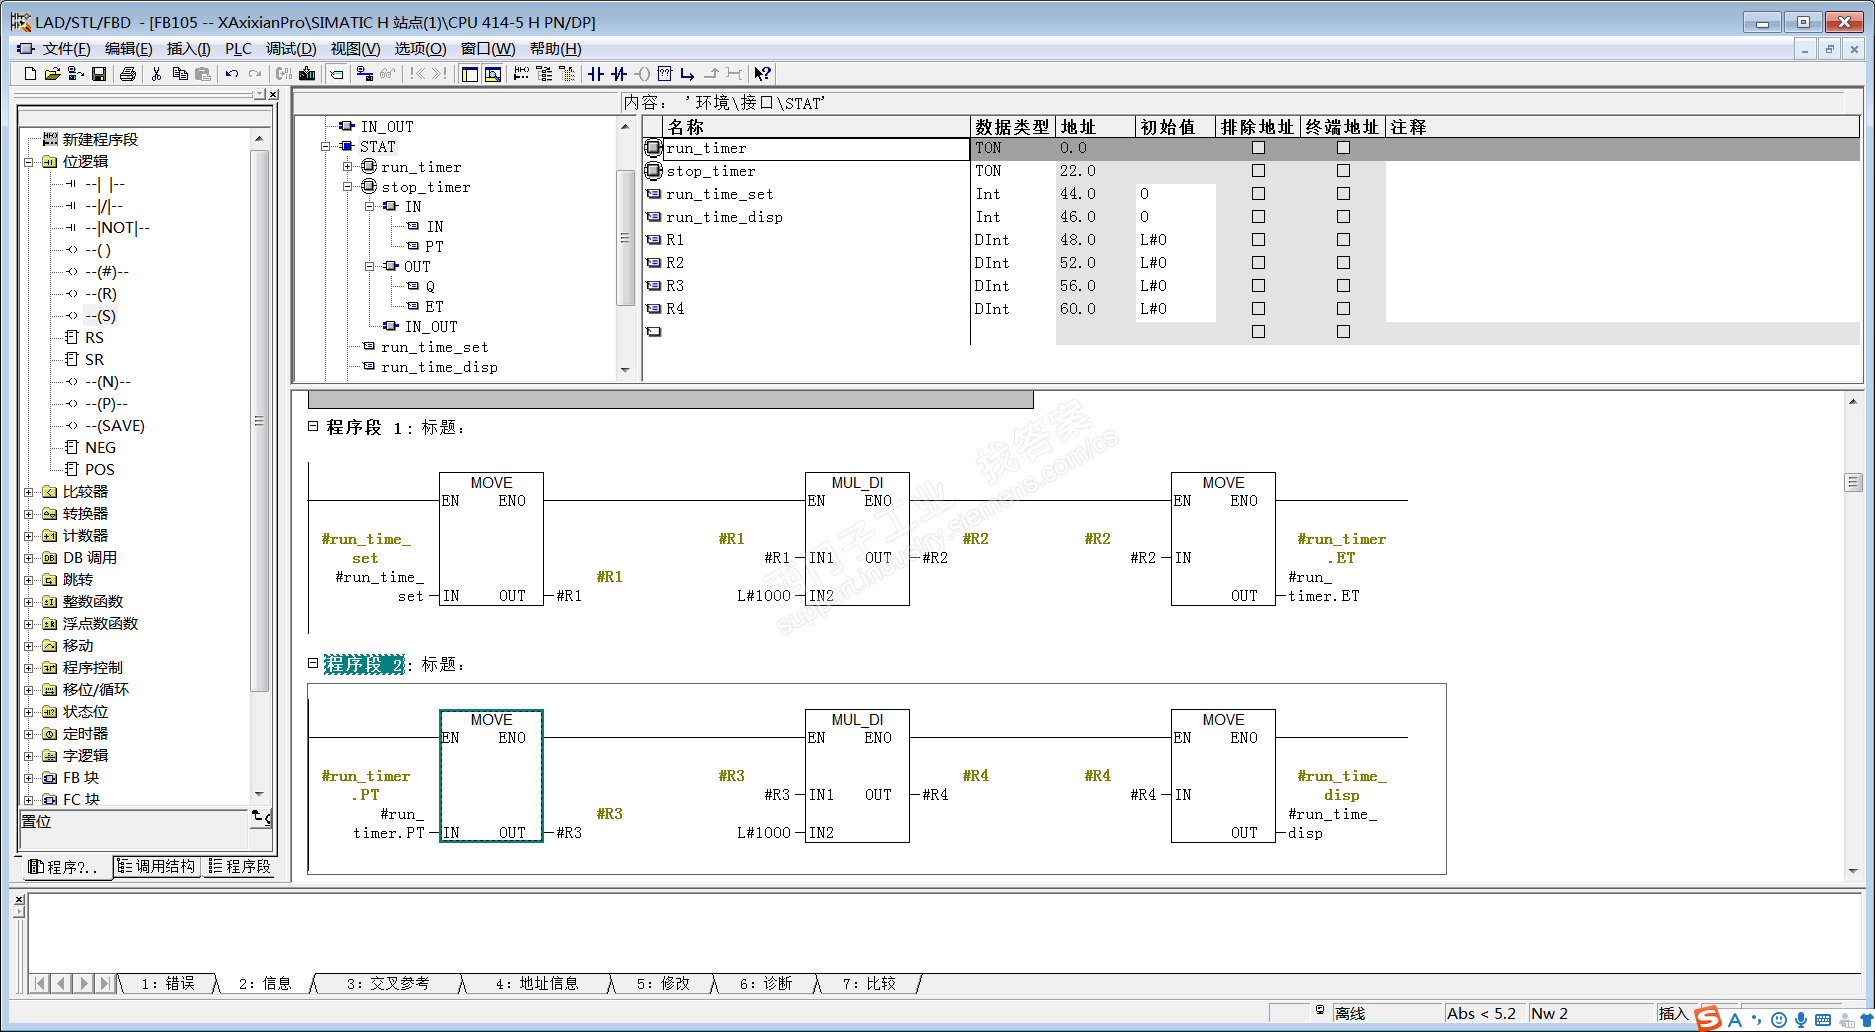This screenshot has width=1875, height=1032.
Task: Insert a normally closed contact from toolbar
Action: click(619, 74)
